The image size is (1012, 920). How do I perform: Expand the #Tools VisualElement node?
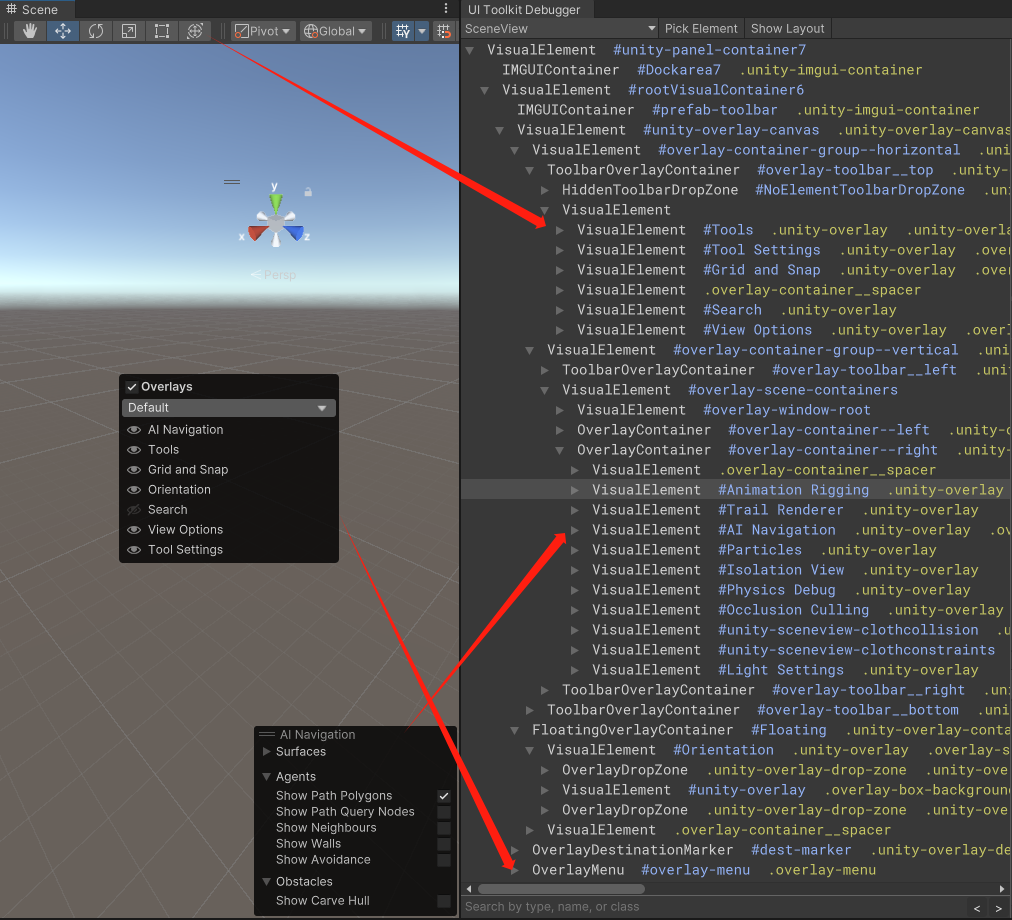(x=560, y=230)
